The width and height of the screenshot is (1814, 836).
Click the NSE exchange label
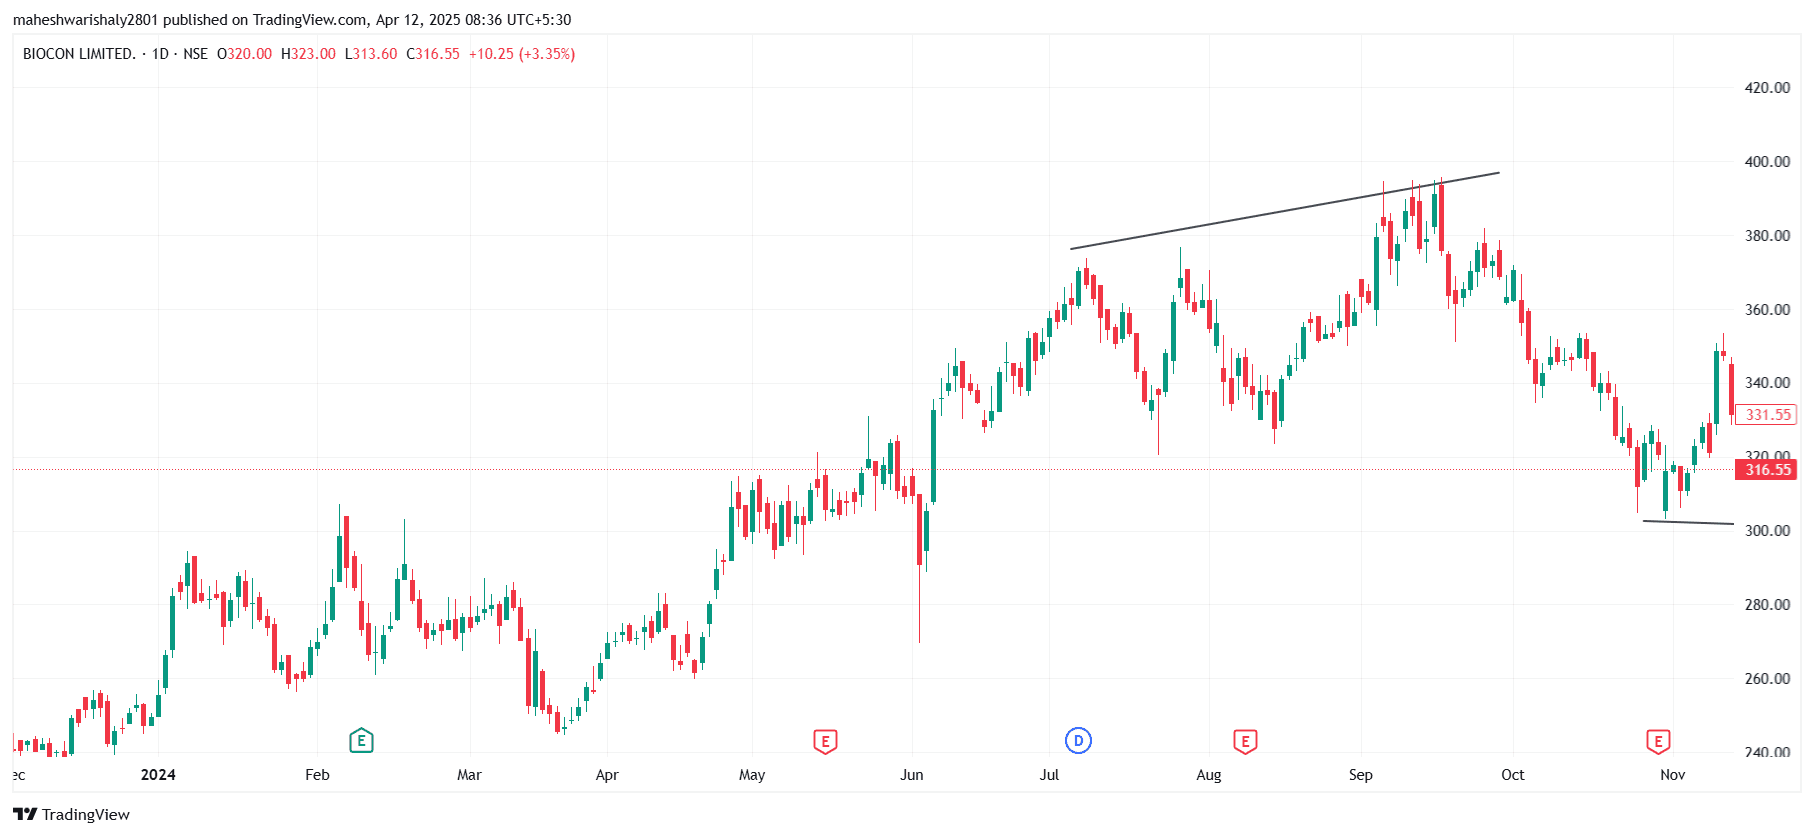pyautogui.click(x=195, y=54)
